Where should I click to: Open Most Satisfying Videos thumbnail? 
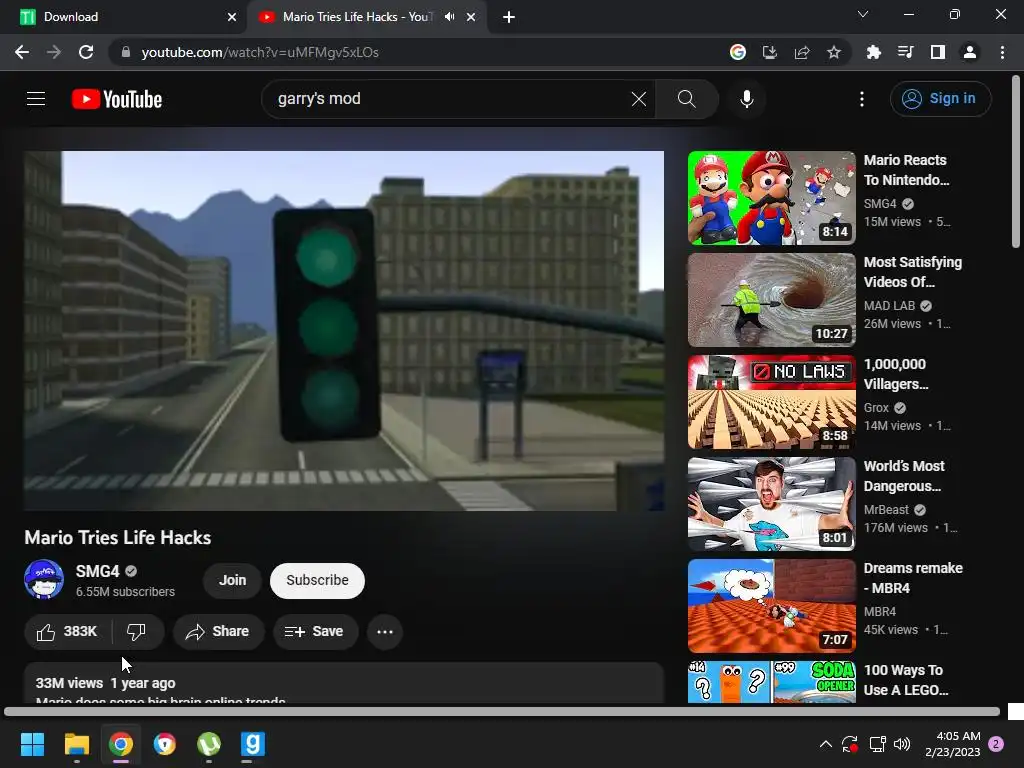tap(771, 300)
